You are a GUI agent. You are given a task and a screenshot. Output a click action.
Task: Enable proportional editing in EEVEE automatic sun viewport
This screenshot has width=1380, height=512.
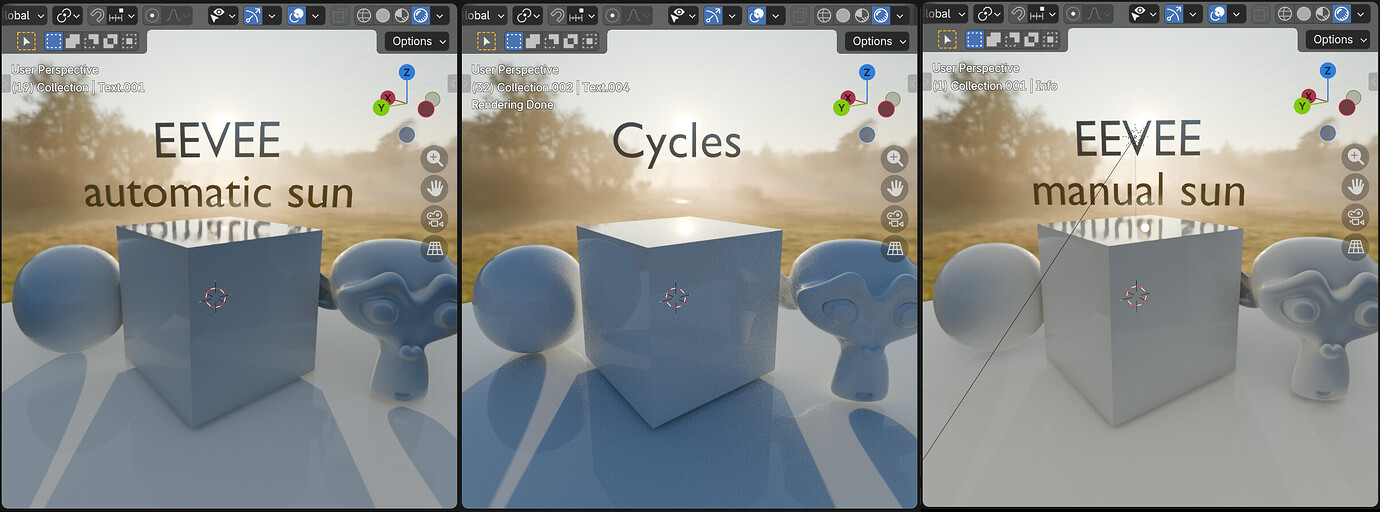(x=152, y=15)
